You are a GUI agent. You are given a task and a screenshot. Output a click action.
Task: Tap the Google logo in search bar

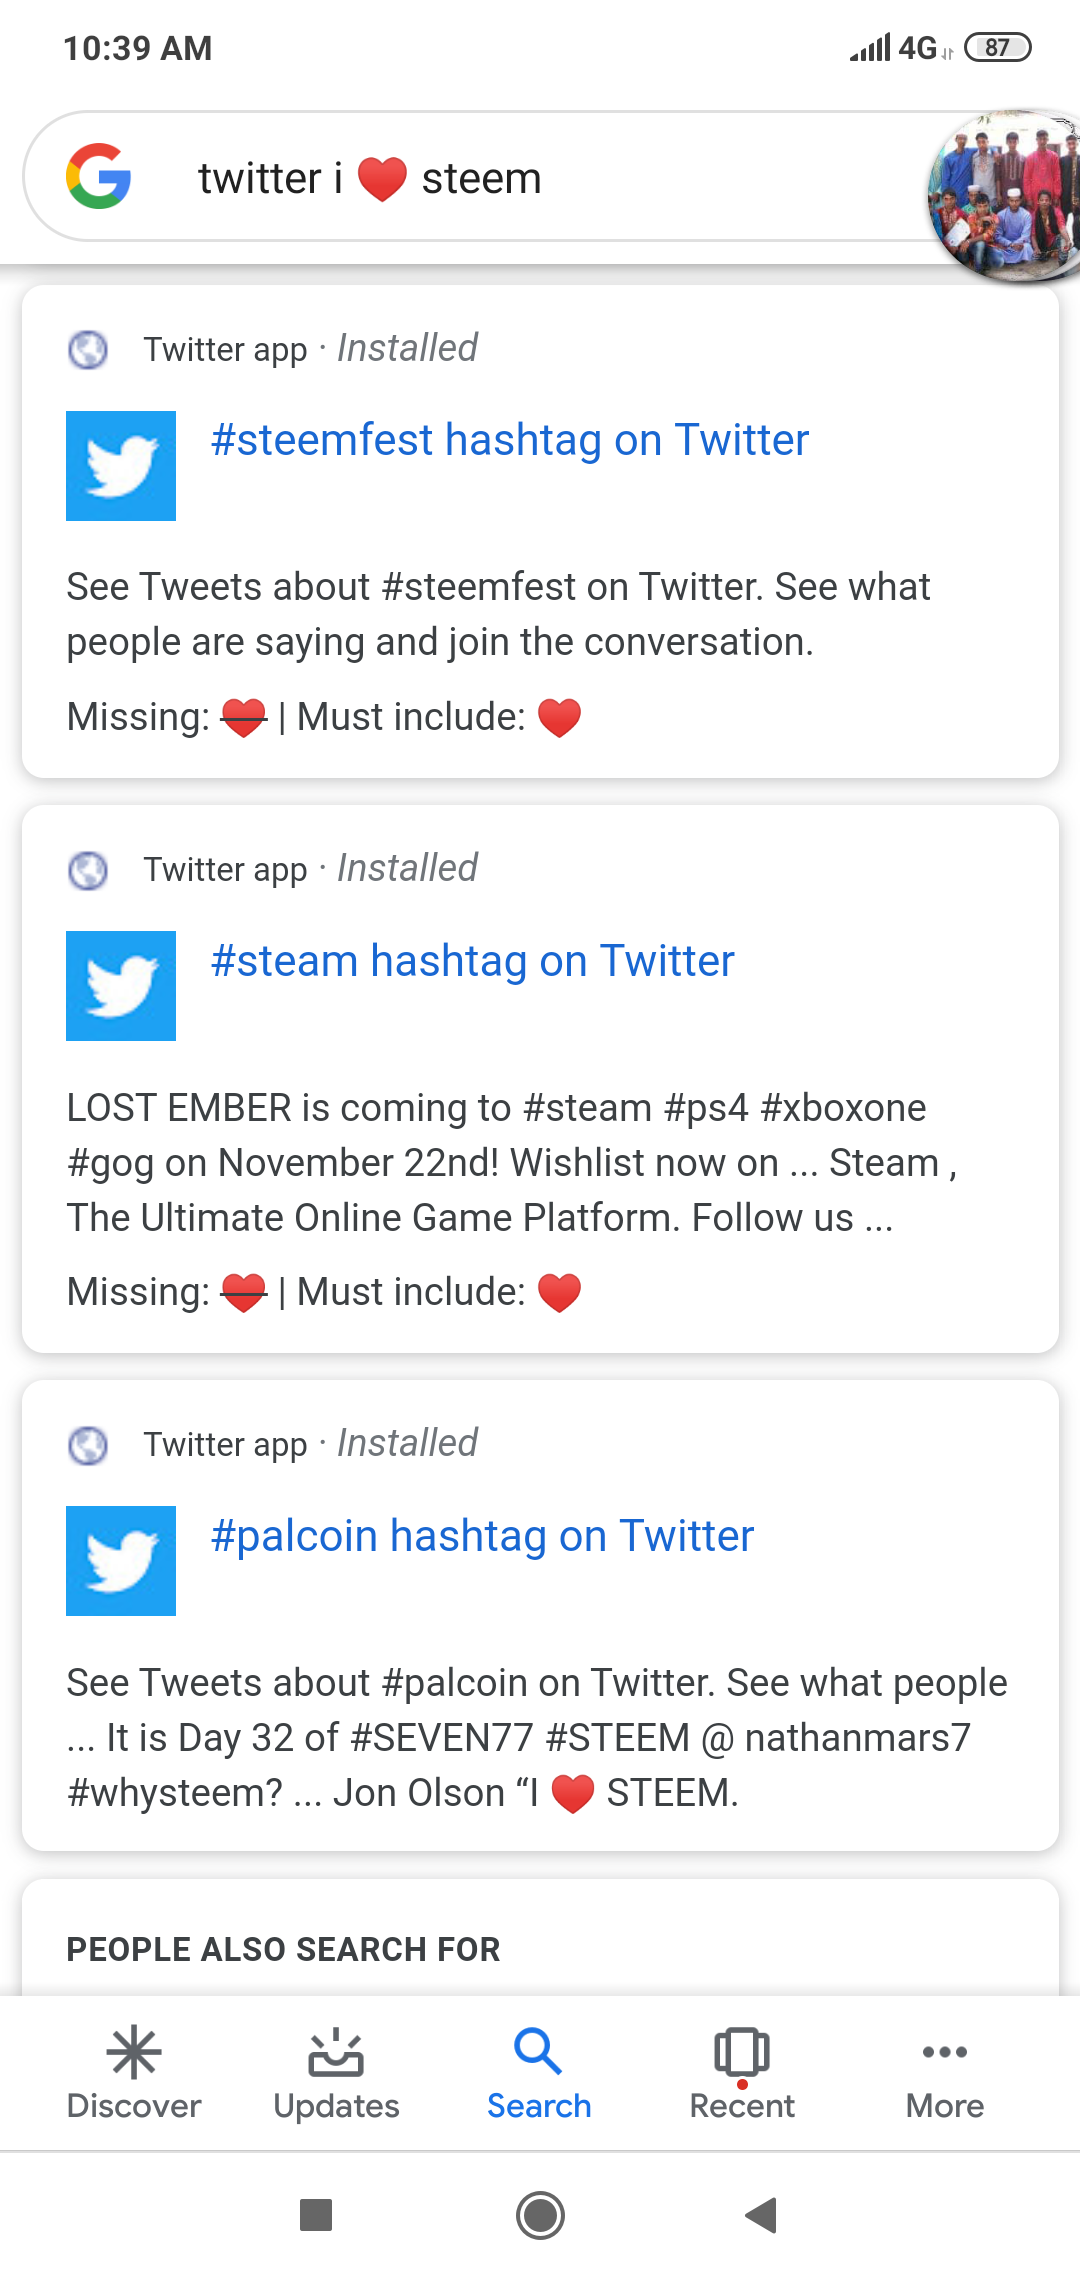98,177
